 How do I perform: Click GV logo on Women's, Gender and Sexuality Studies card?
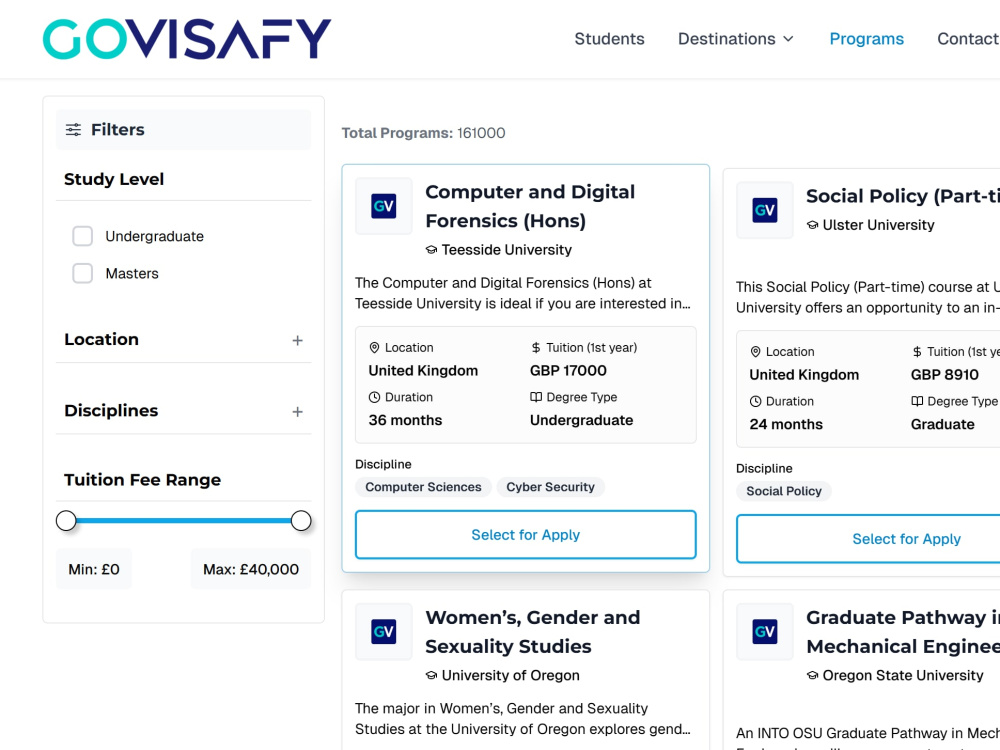point(383,631)
